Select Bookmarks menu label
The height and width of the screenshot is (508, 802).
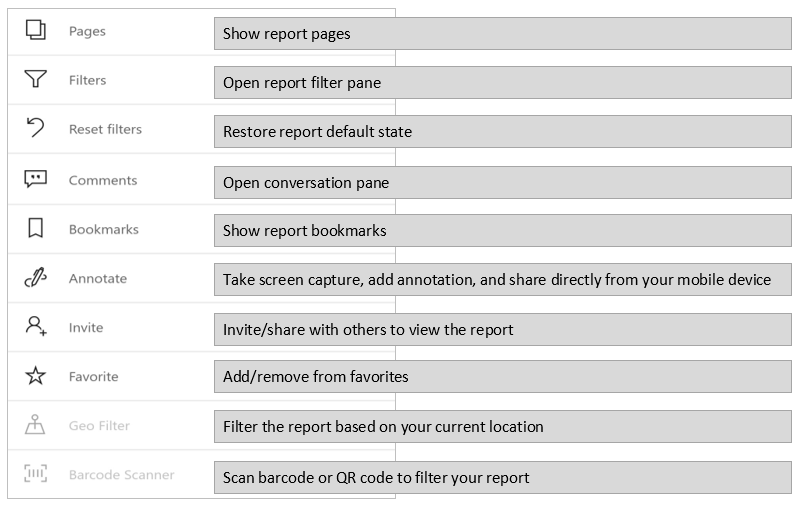tap(104, 229)
